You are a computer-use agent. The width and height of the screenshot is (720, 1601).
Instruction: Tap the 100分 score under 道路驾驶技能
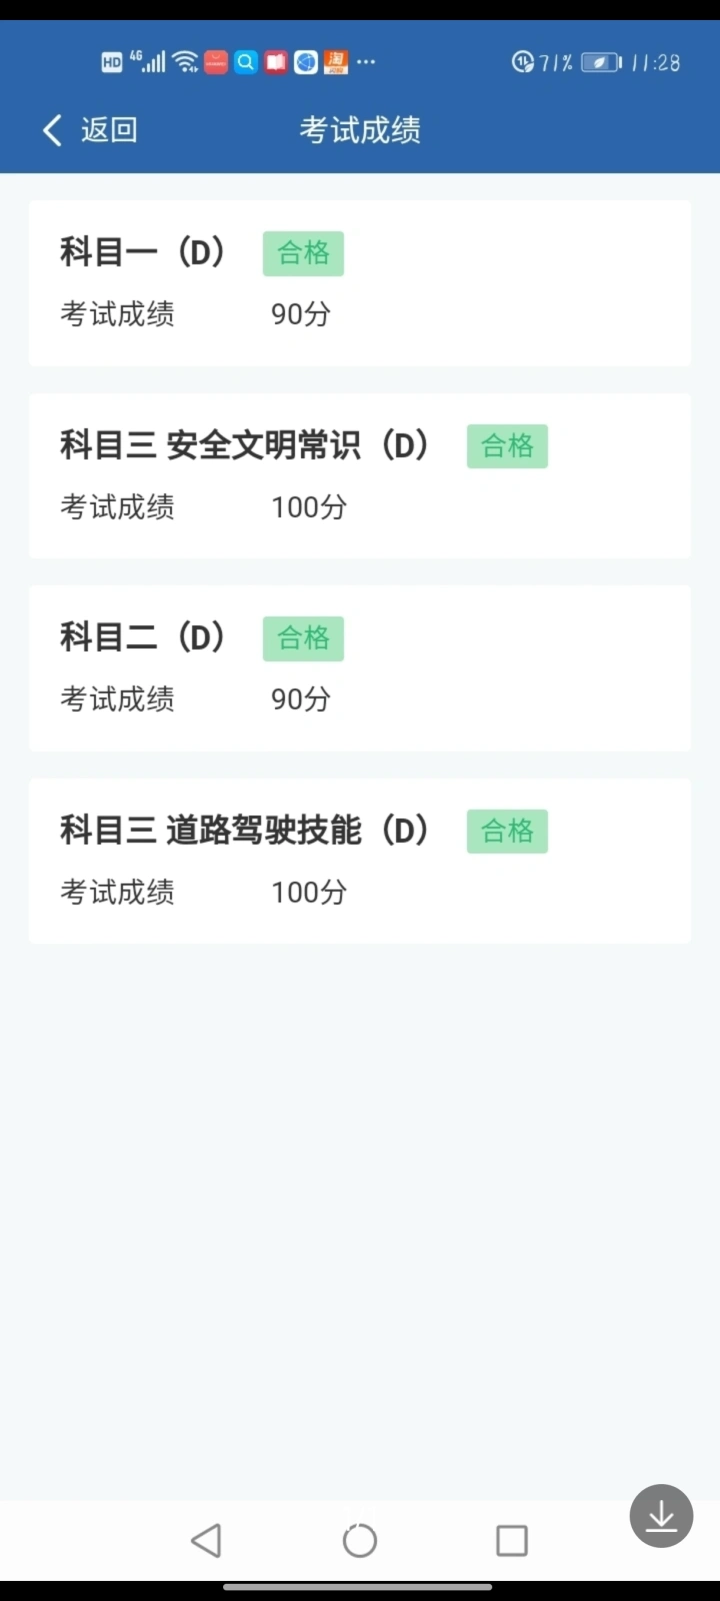click(309, 892)
